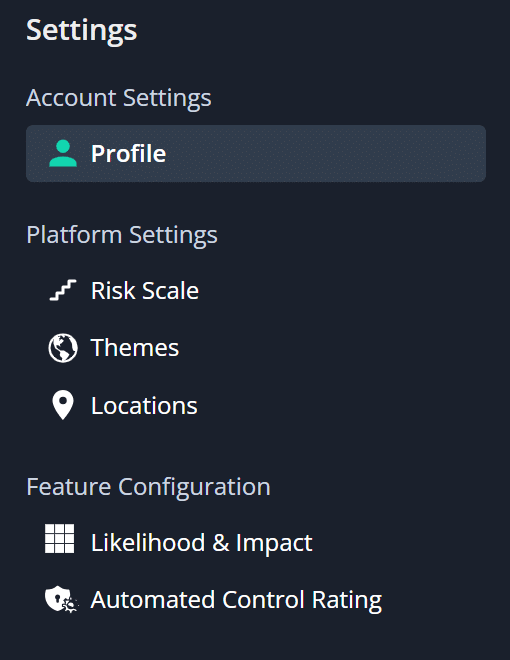Click the Feature Configuration section header

pos(148,487)
